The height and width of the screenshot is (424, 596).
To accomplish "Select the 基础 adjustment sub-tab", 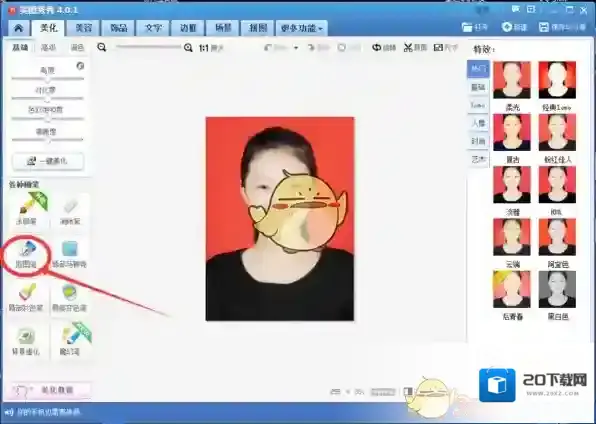I will point(20,48).
